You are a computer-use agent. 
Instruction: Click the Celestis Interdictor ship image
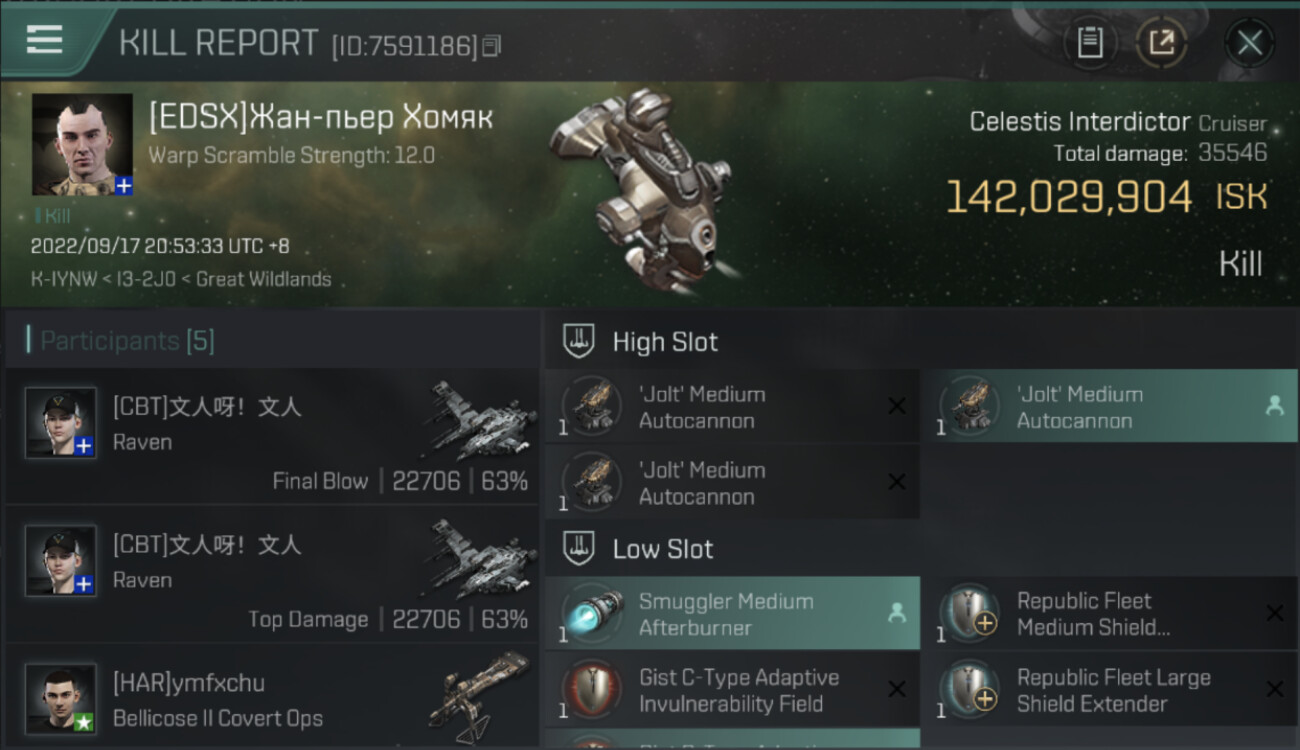click(x=640, y=190)
